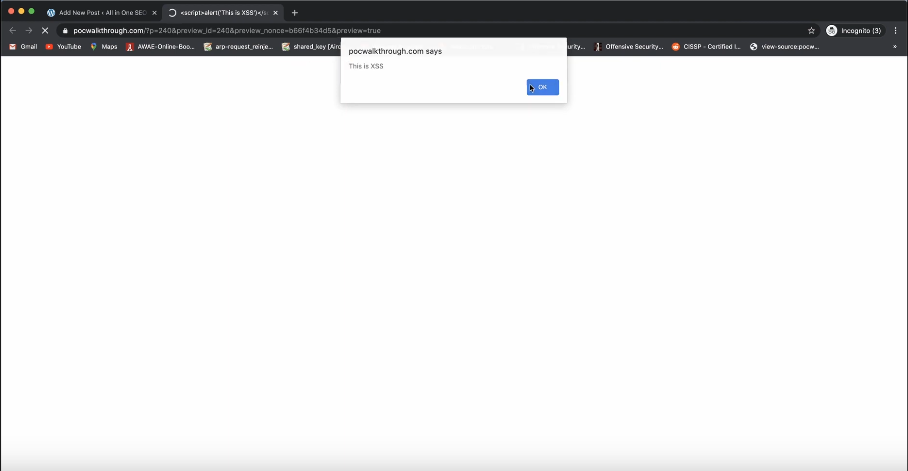Open the AWAE-Online-Boo bookmark
The height and width of the screenshot is (471, 908).
point(160,46)
